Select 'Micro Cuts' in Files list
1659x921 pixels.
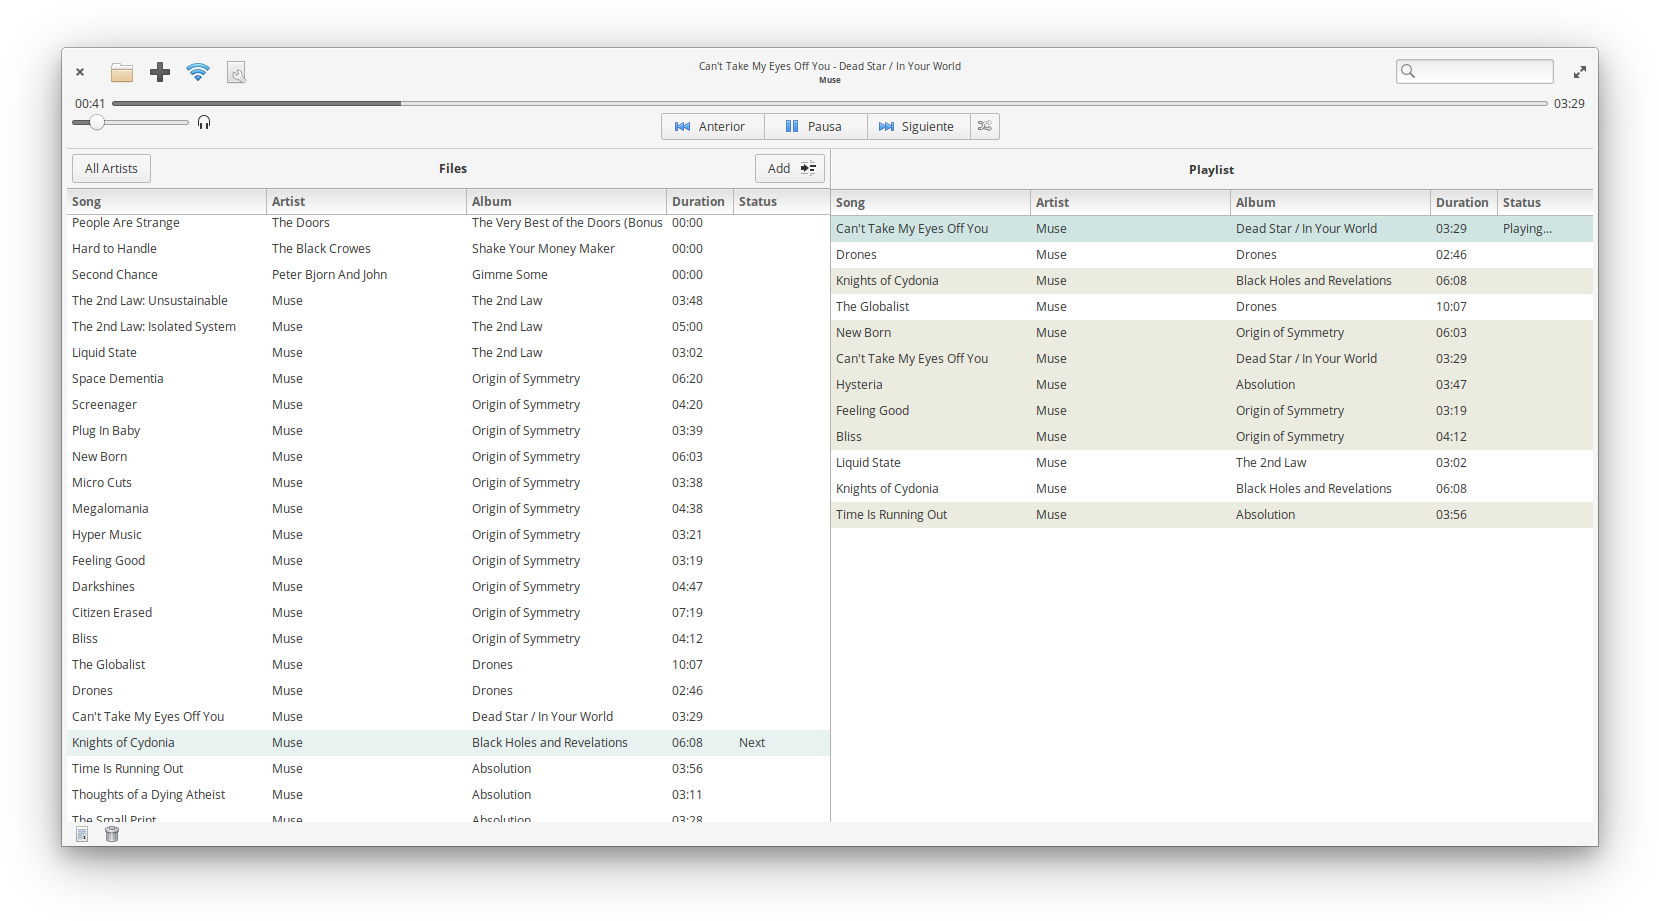pyautogui.click(x=448, y=483)
